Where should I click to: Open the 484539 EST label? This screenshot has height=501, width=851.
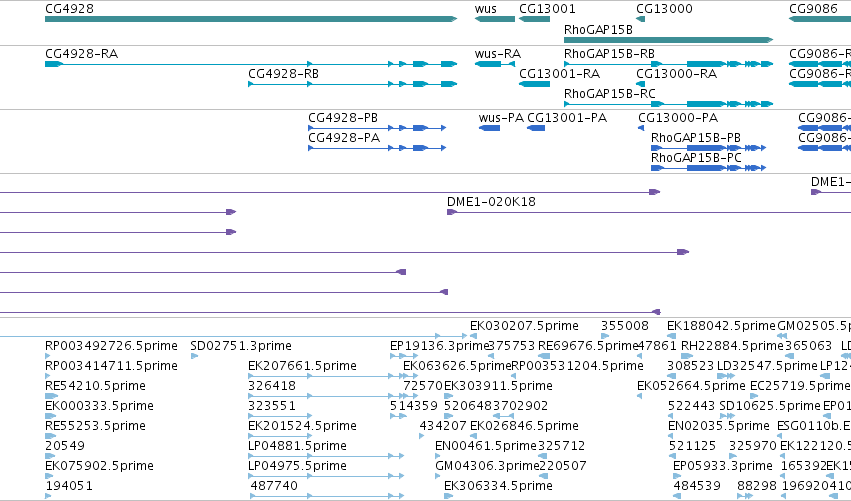click(x=697, y=486)
